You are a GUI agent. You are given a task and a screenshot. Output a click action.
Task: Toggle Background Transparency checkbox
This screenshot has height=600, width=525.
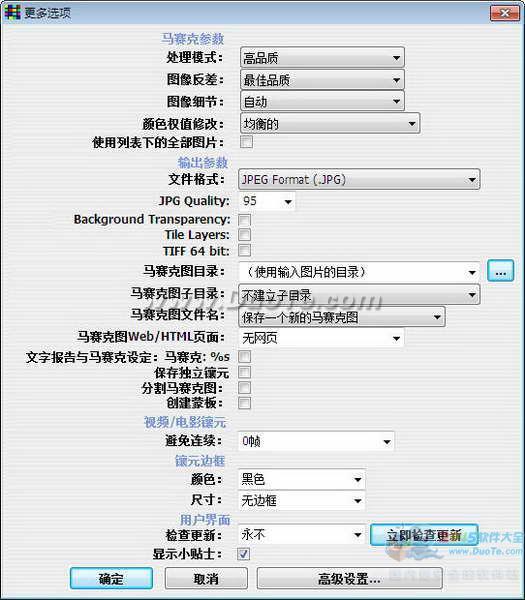click(x=245, y=220)
